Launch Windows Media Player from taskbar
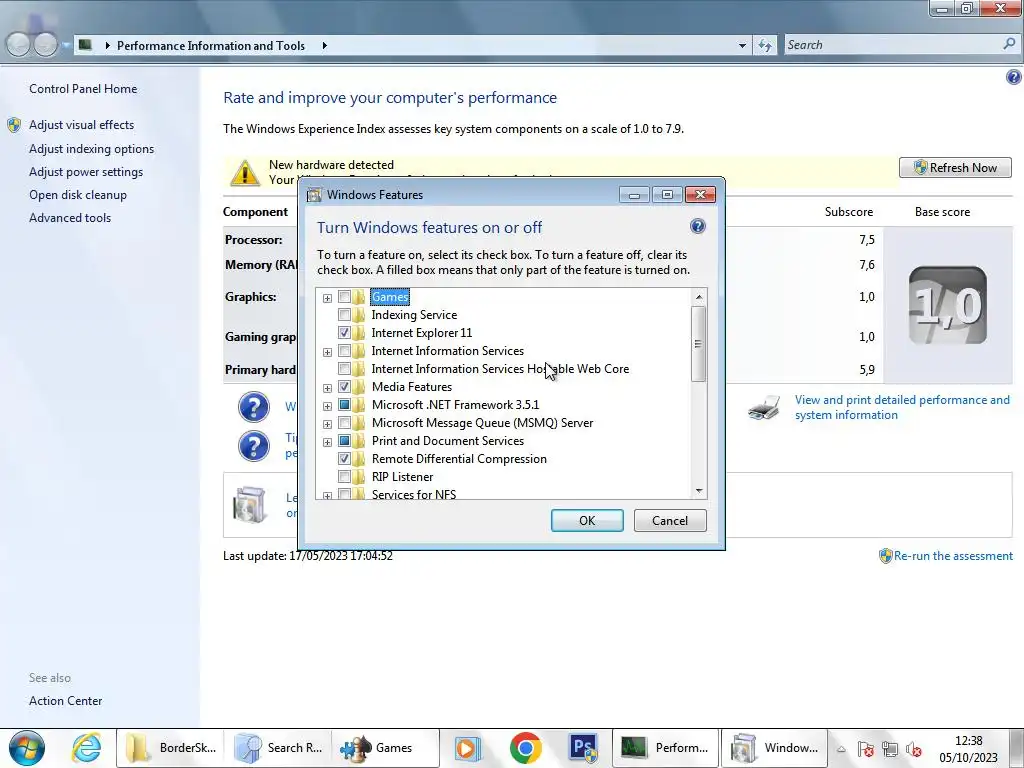The height and width of the screenshot is (768, 1024). pyautogui.click(x=467, y=748)
